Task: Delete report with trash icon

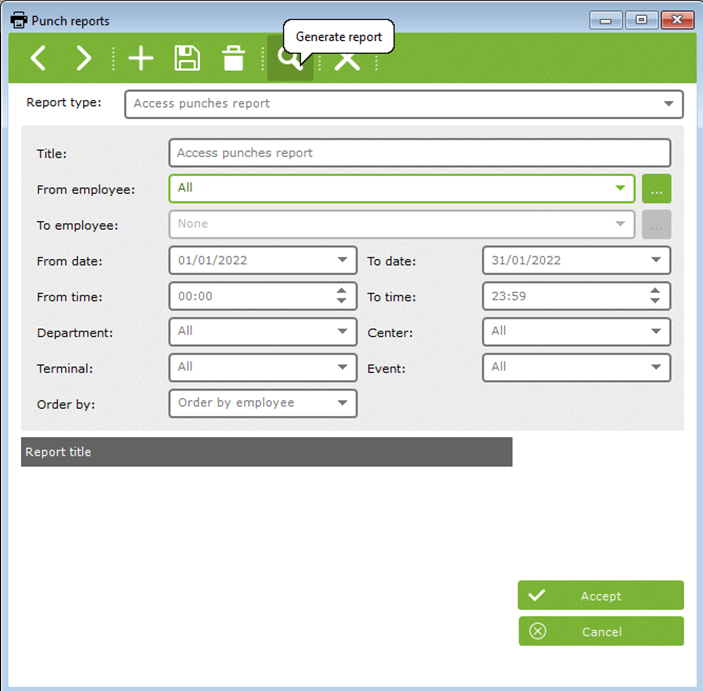Action: (233, 58)
